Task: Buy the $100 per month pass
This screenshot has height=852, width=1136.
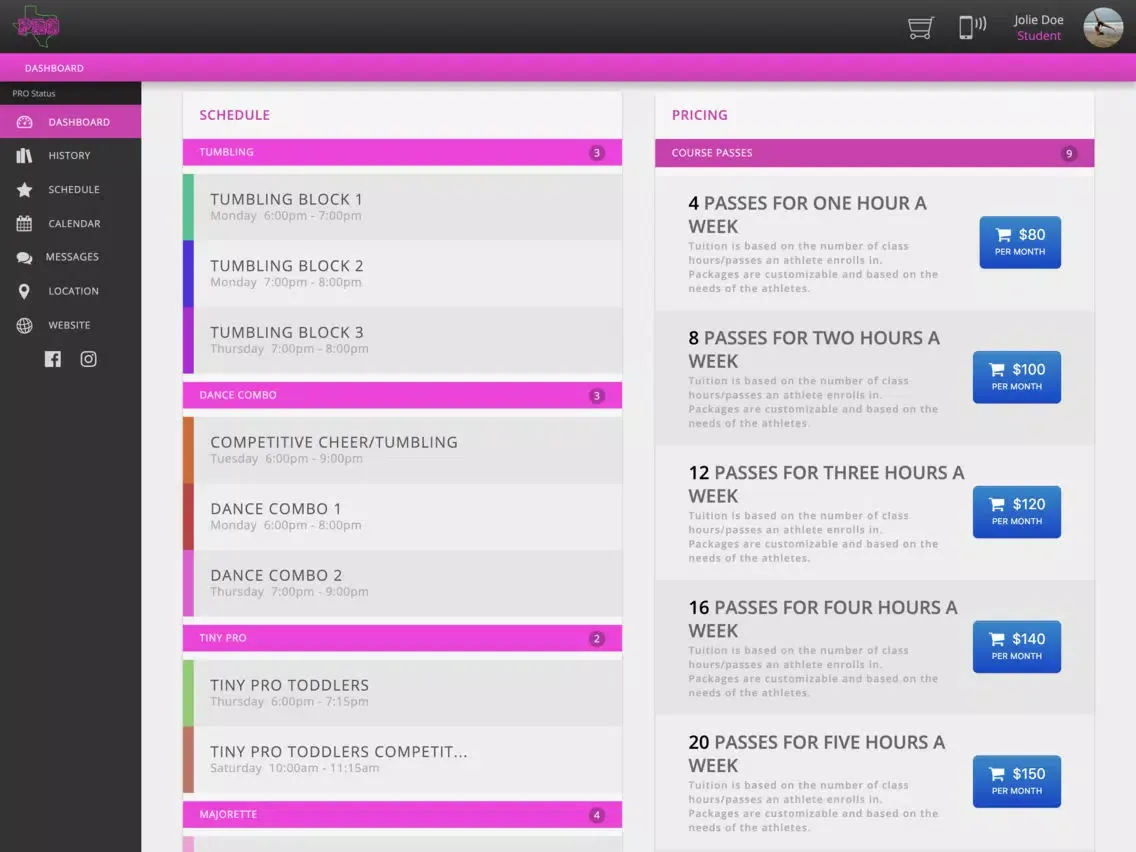Action: tap(1016, 377)
